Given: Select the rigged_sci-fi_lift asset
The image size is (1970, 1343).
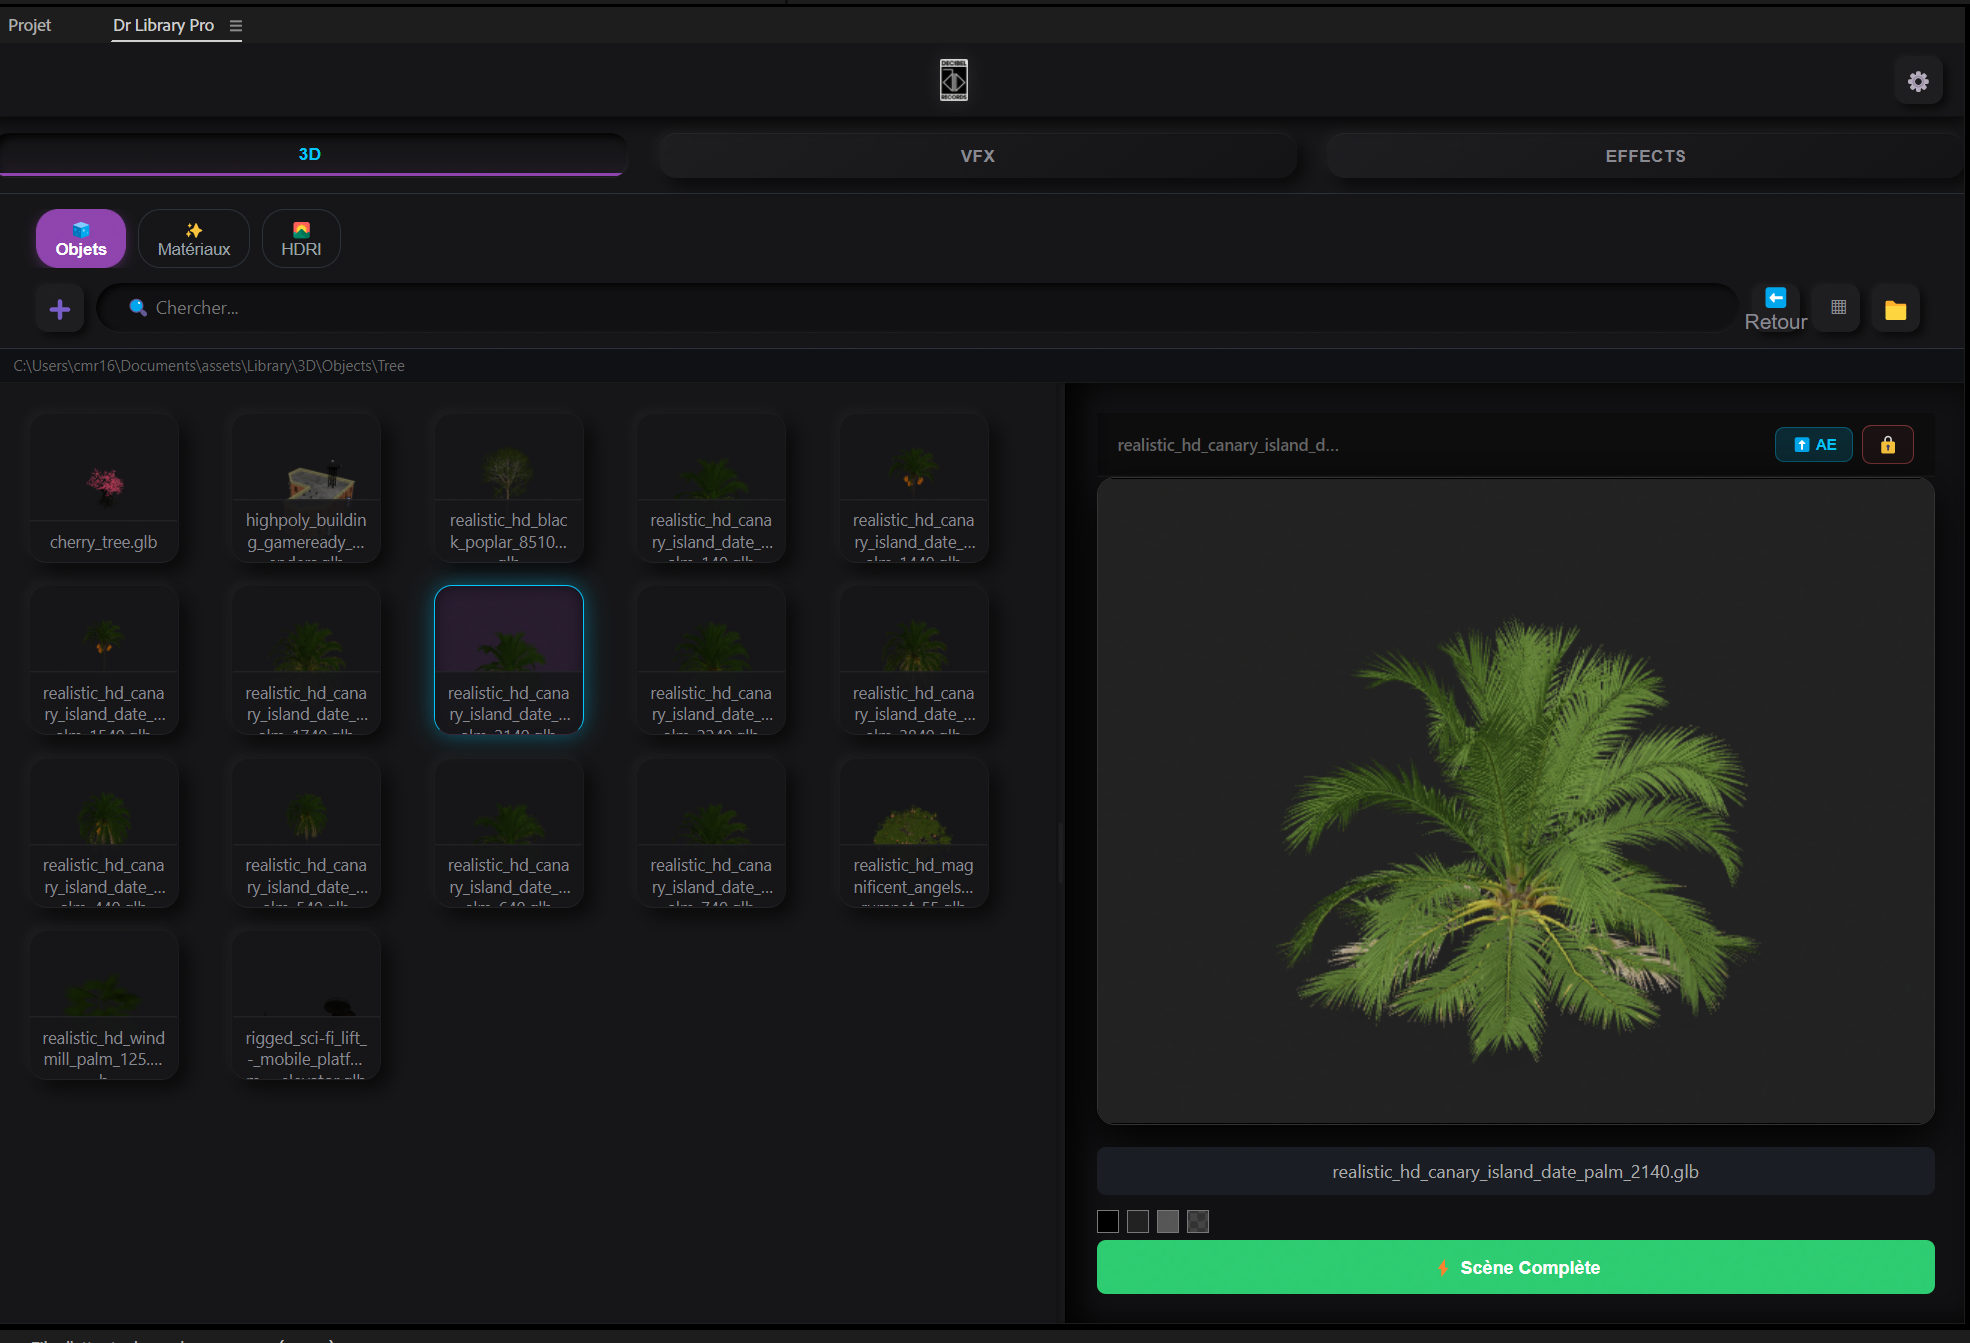Looking at the screenshot, I should pos(306,1006).
